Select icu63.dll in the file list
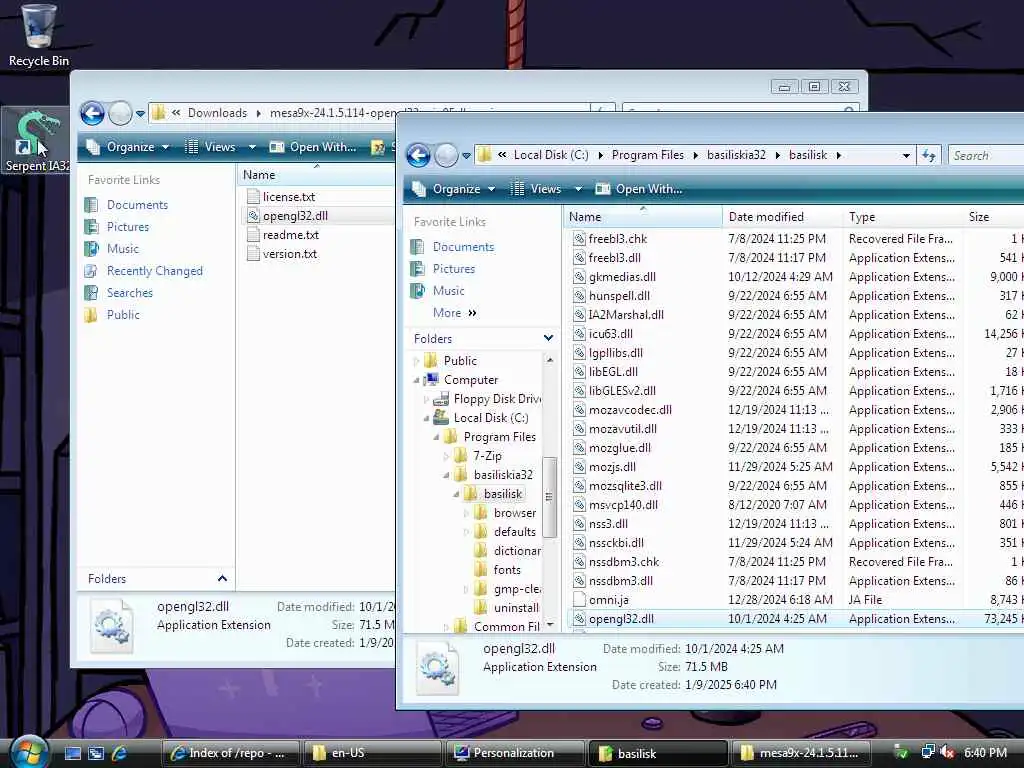Viewport: 1024px width, 768px height. click(610, 334)
